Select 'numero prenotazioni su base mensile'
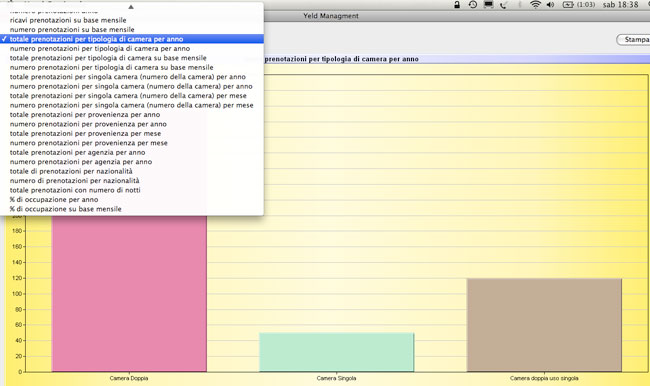Image resolution: width=650 pixels, height=386 pixels. tap(132, 29)
